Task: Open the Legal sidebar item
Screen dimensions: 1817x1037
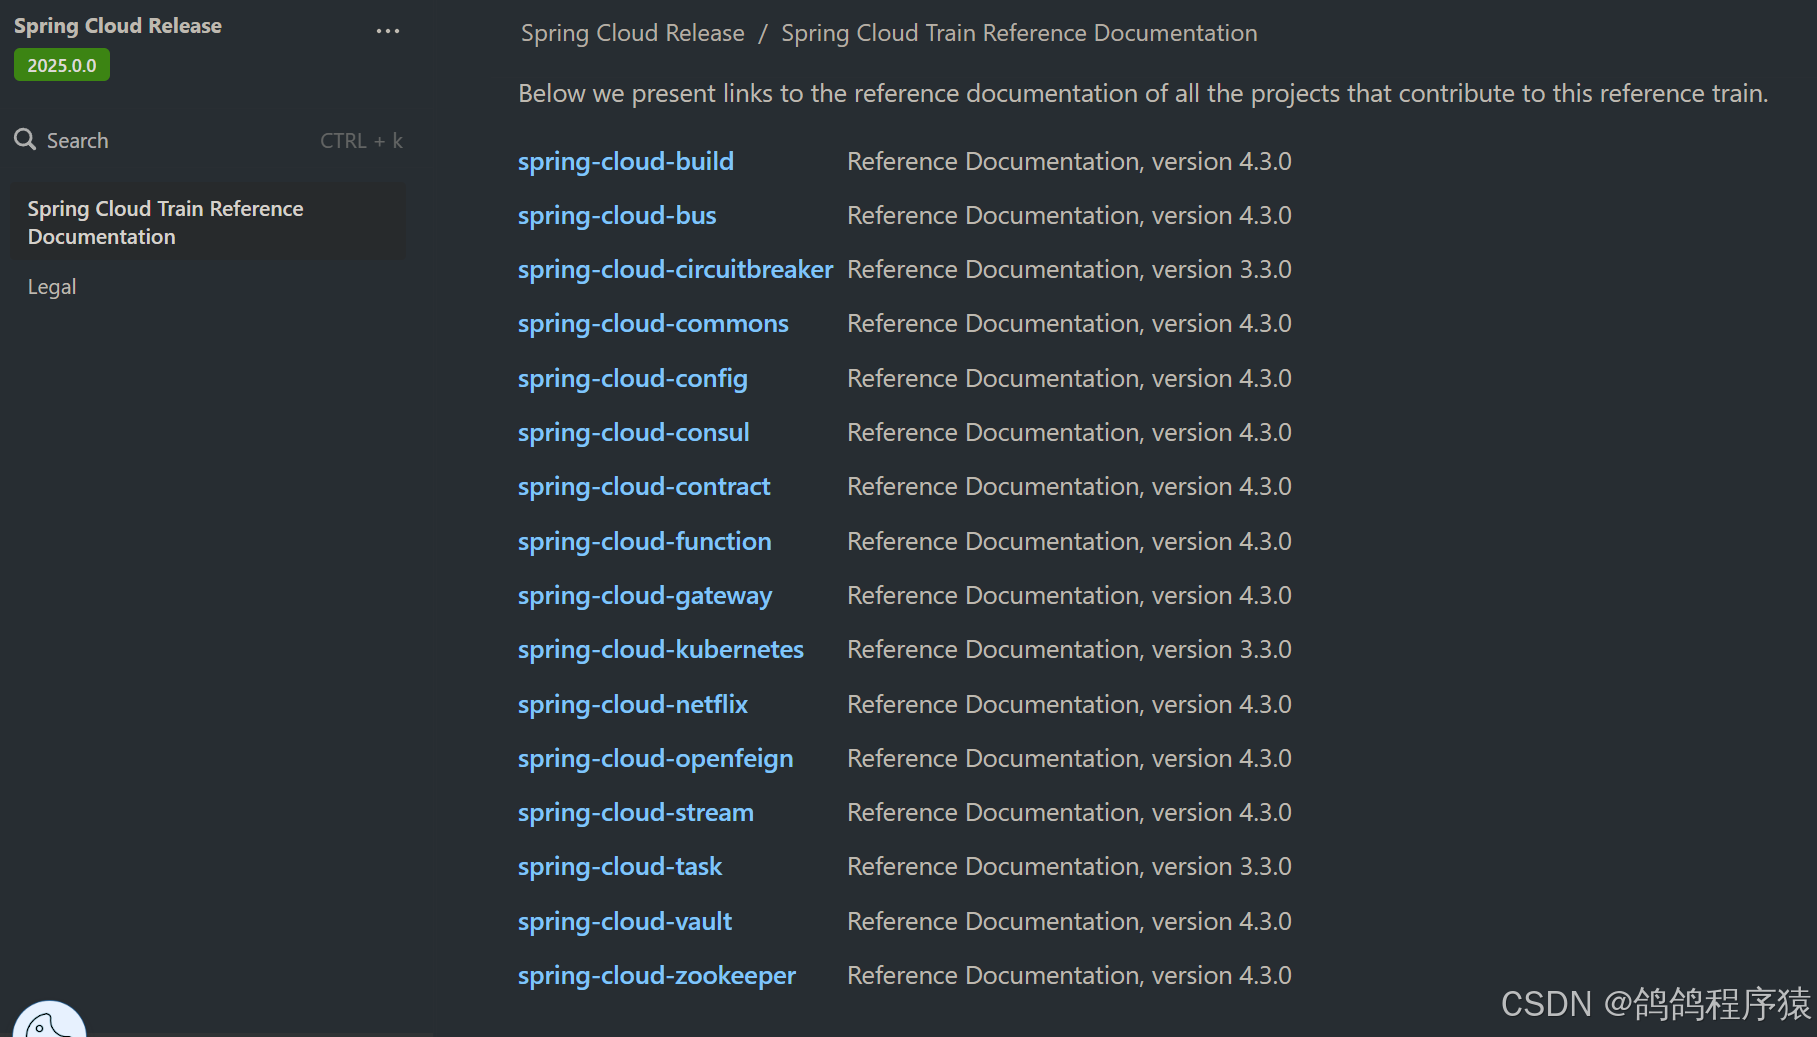Action: coord(52,287)
